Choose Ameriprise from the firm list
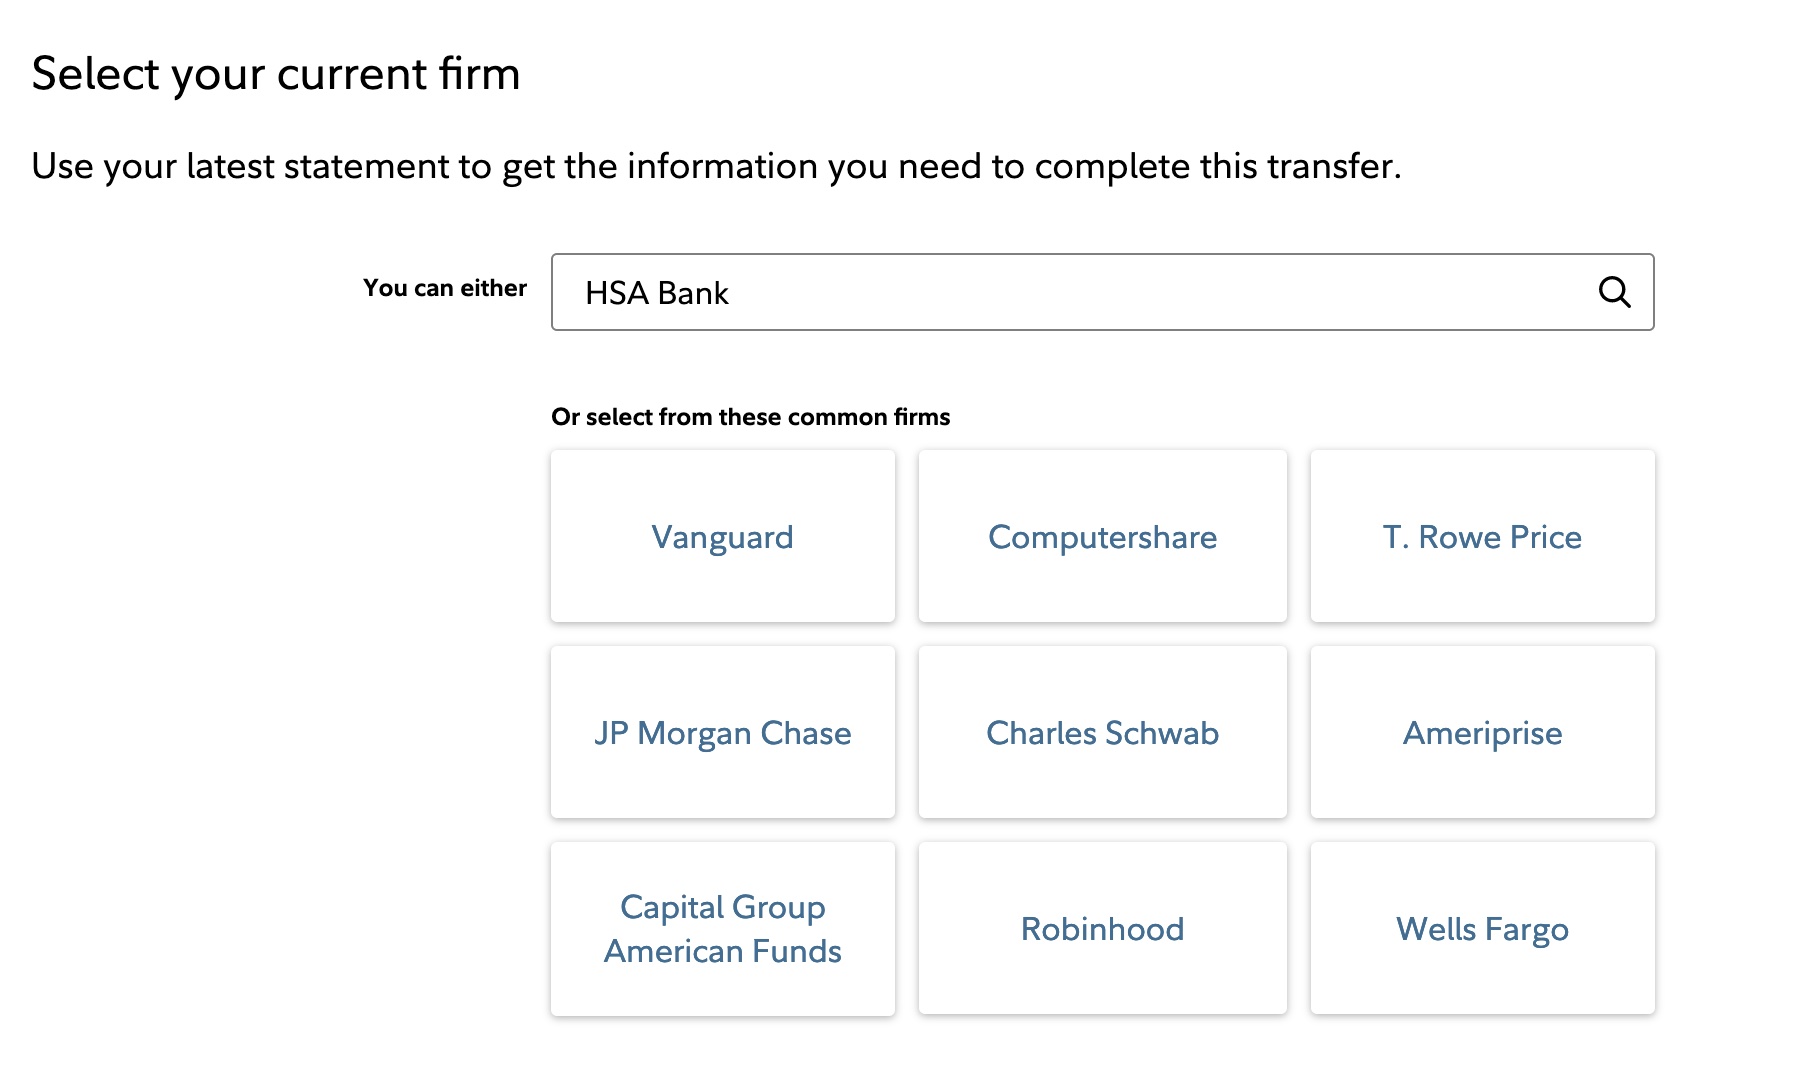 pyautogui.click(x=1481, y=732)
